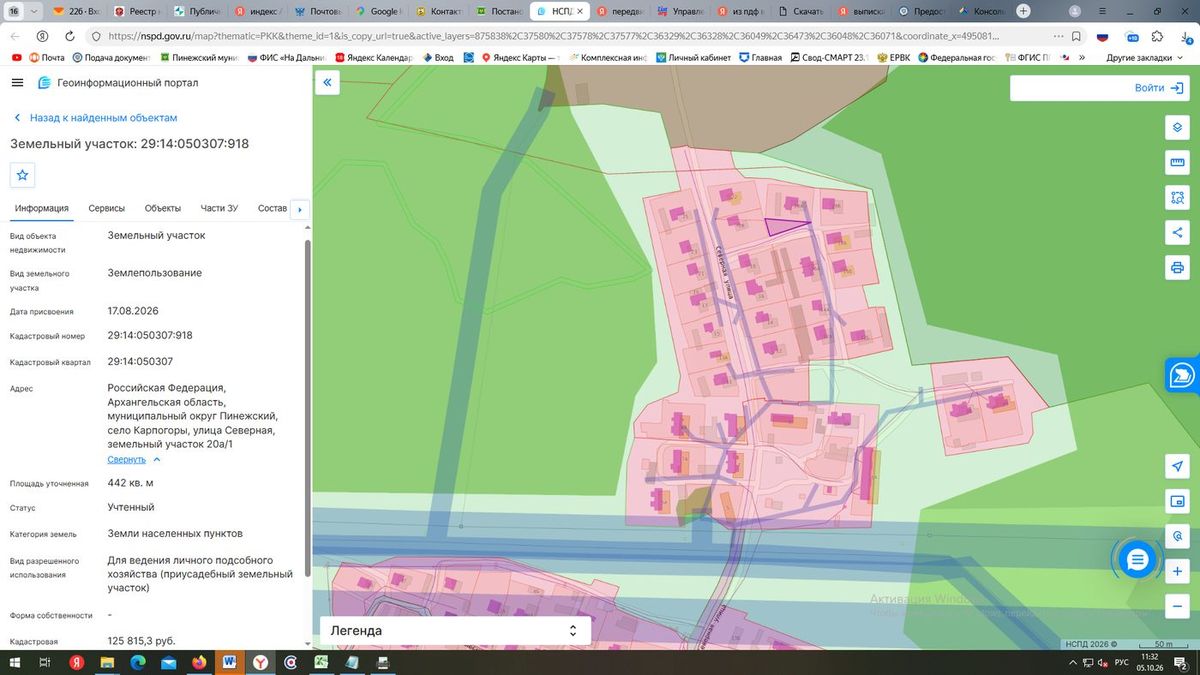Click the Войти login button

[1099, 88]
